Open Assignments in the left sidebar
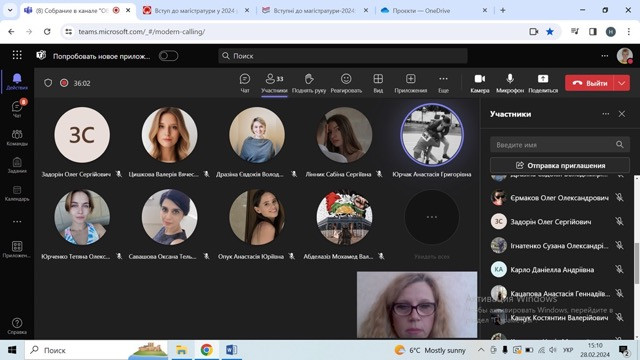The width and height of the screenshot is (640, 360). pos(17,165)
